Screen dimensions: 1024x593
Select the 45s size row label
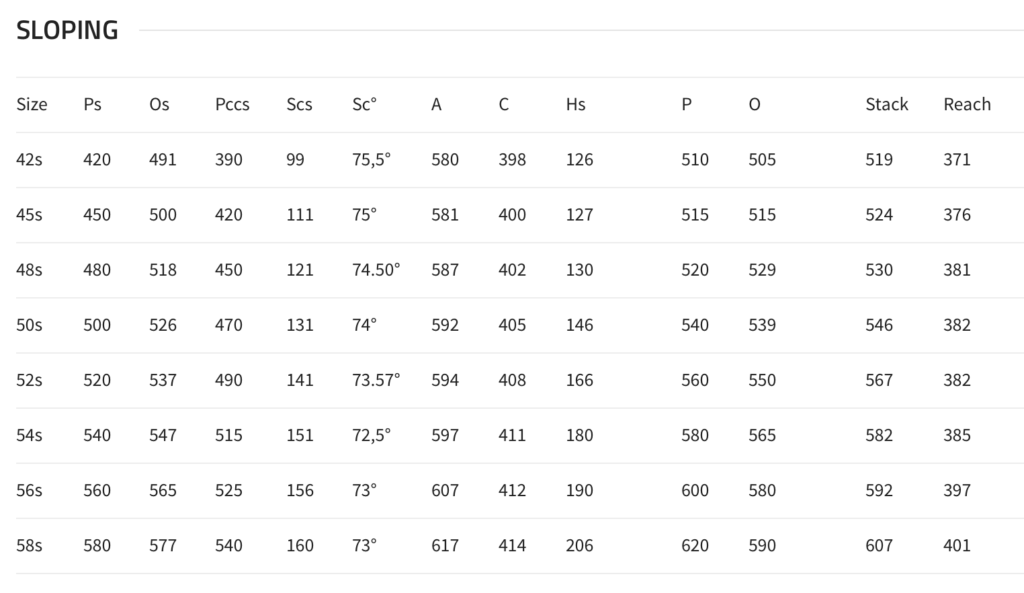coord(29,215)
